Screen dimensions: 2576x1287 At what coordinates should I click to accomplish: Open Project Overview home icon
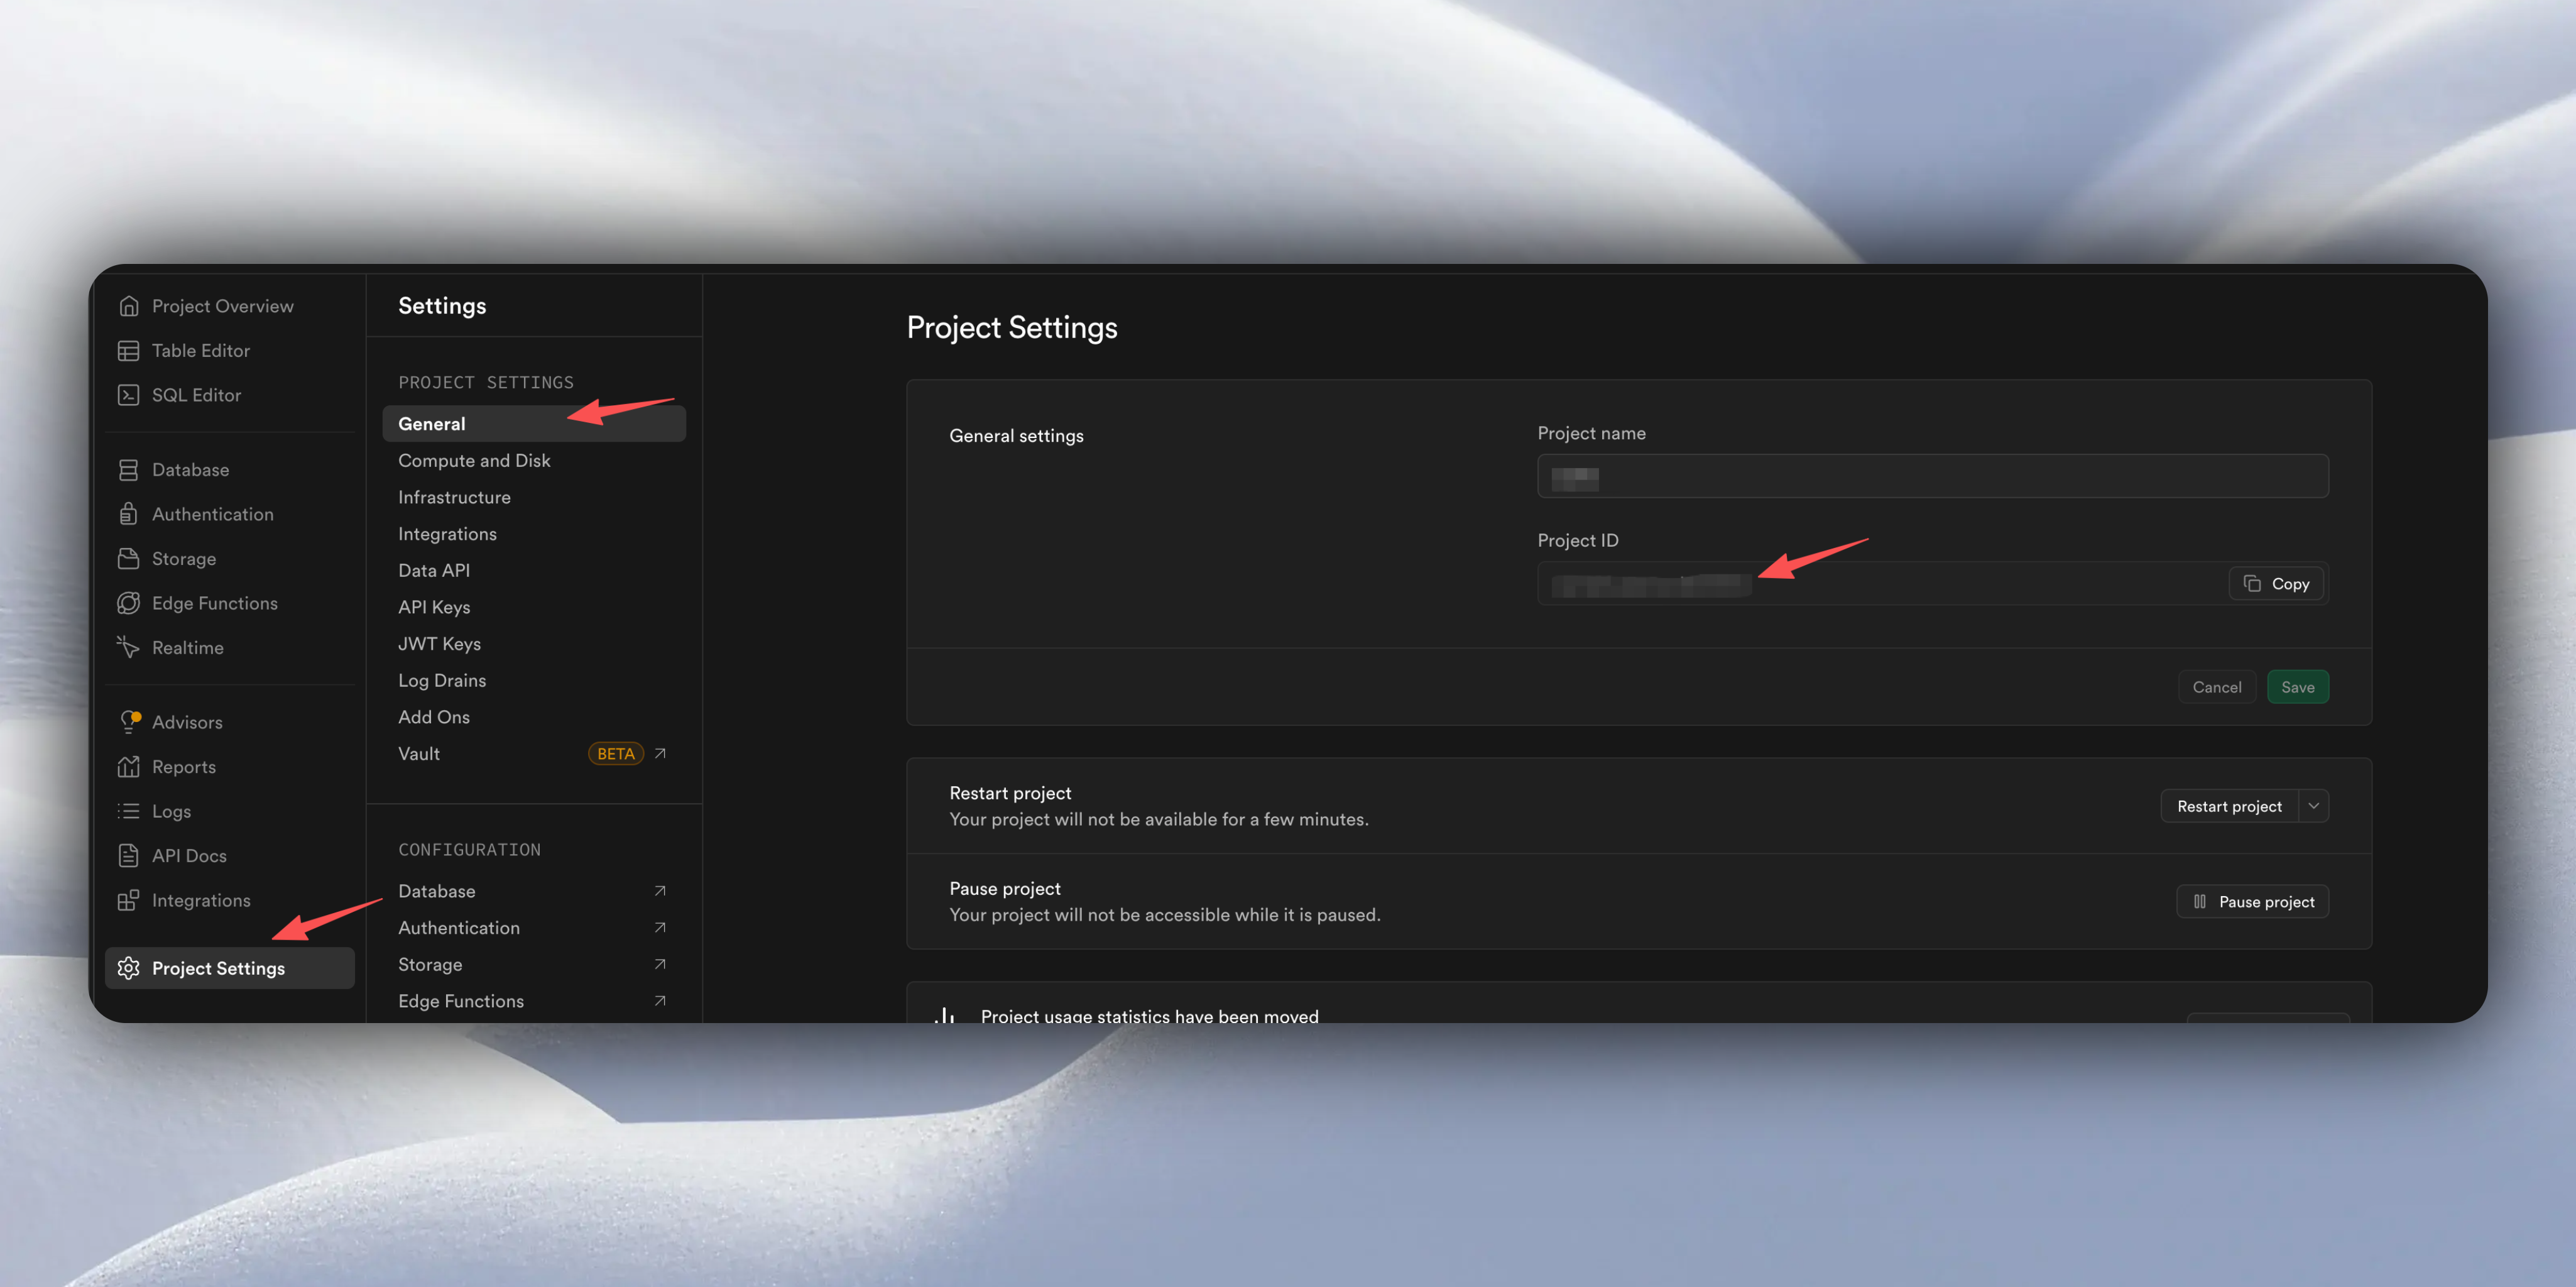128,306
